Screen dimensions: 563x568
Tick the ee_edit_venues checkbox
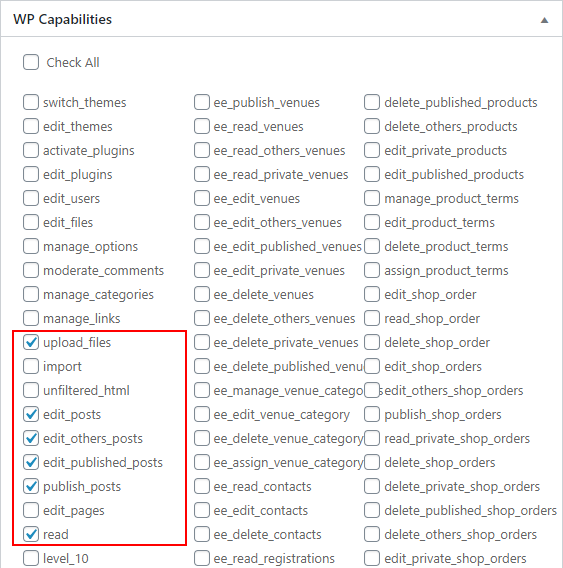click(201, 198)
